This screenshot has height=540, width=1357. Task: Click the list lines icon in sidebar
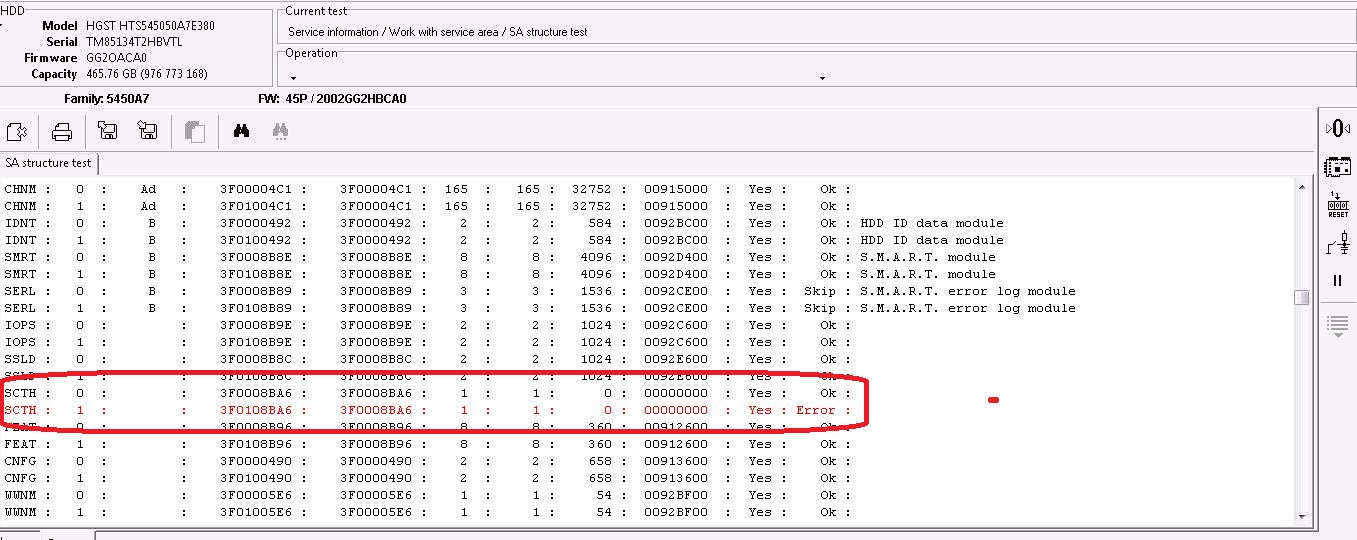coord(1338,325)
